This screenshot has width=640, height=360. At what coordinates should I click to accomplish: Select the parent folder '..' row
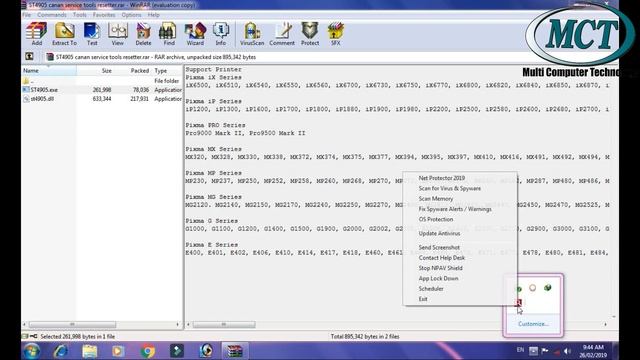pyautogui.click(x=102, y=81)
